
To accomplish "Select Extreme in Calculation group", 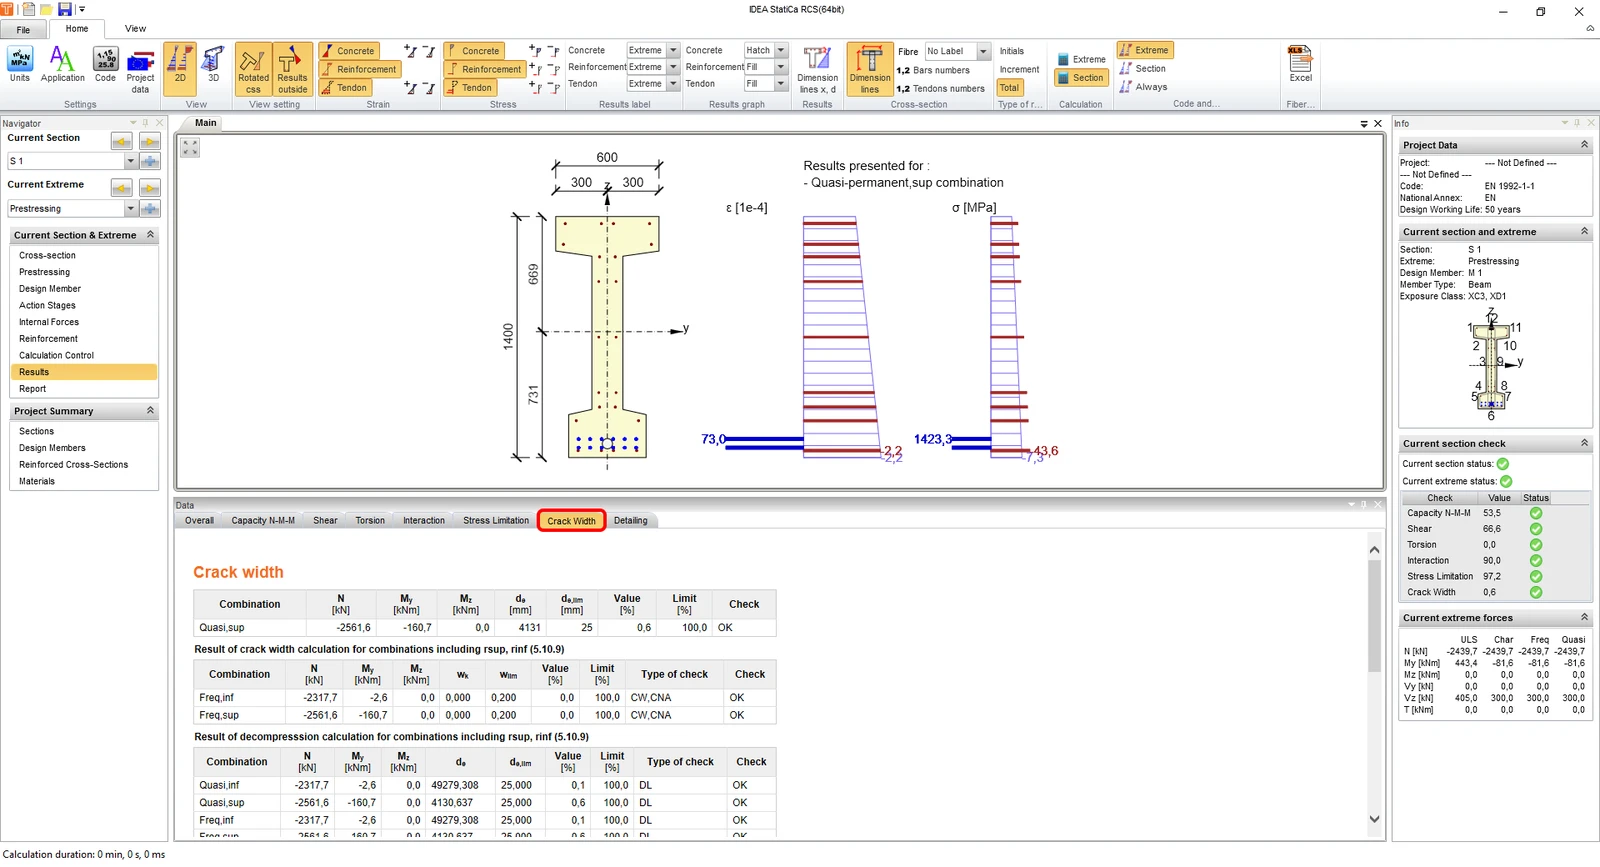I will pyautogui.click(x=1081, y=59).
